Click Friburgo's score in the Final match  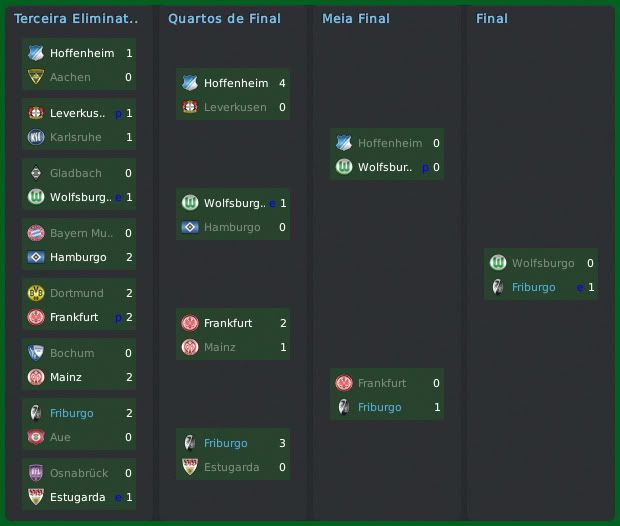pyautogui.click(x=591, y=287)
